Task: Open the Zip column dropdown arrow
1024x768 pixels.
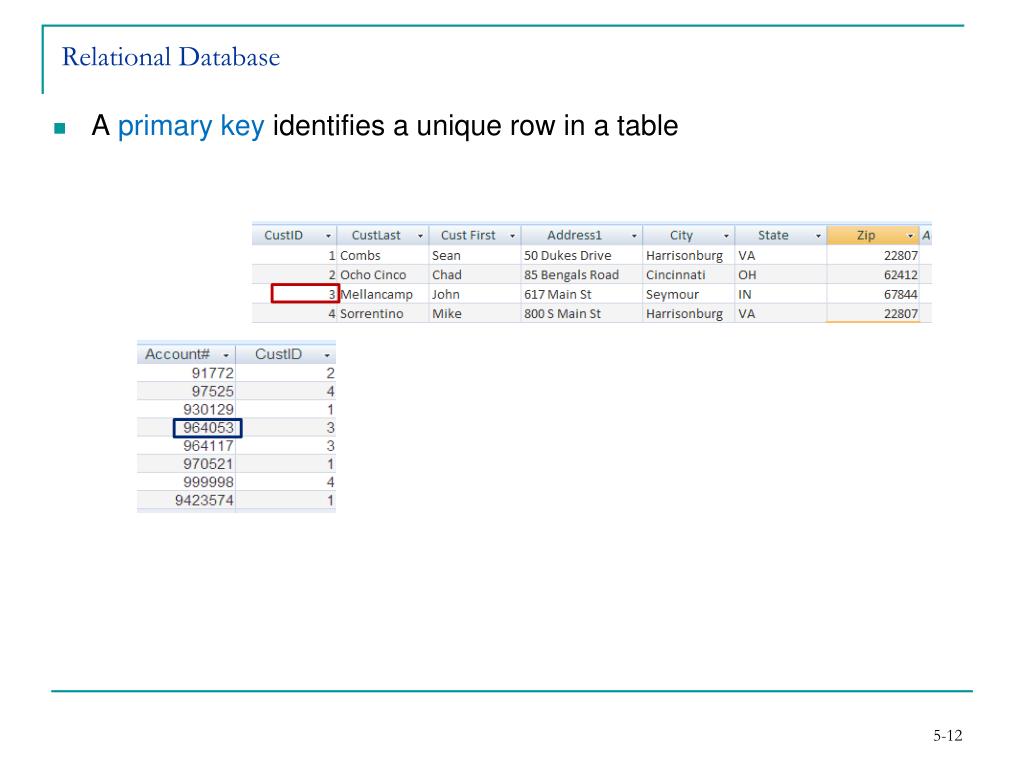Action: click(910, 236)
